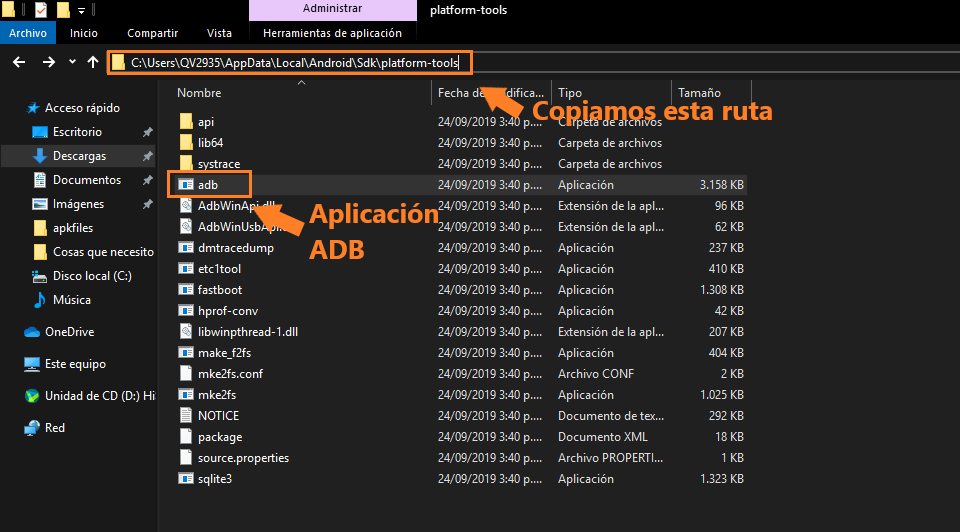
Task: Open the Archivo menu tab
Action: pos(27,33)
